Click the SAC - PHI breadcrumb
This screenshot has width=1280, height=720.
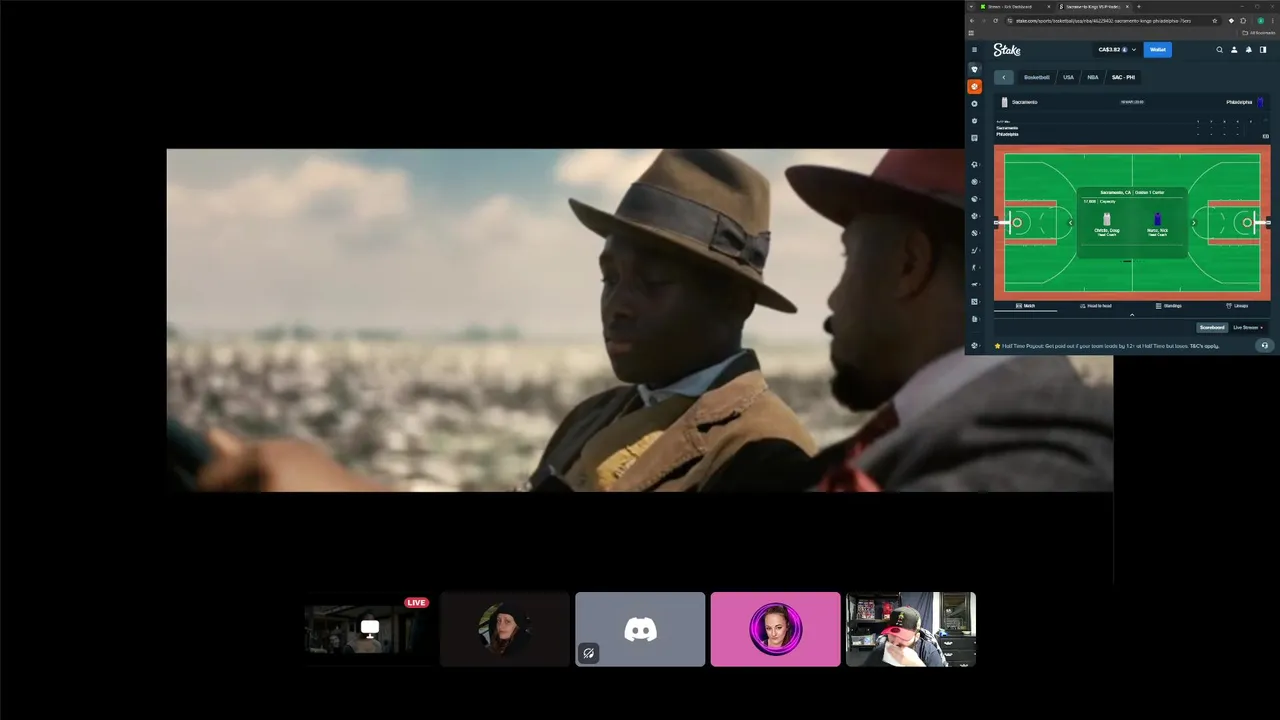pos(1123,77)
